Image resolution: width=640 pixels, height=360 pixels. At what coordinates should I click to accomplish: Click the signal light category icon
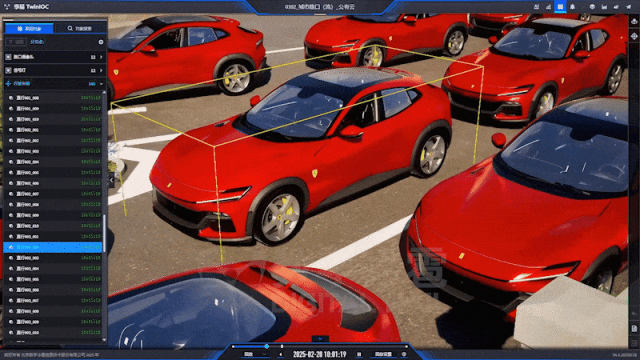click(8, 71)
